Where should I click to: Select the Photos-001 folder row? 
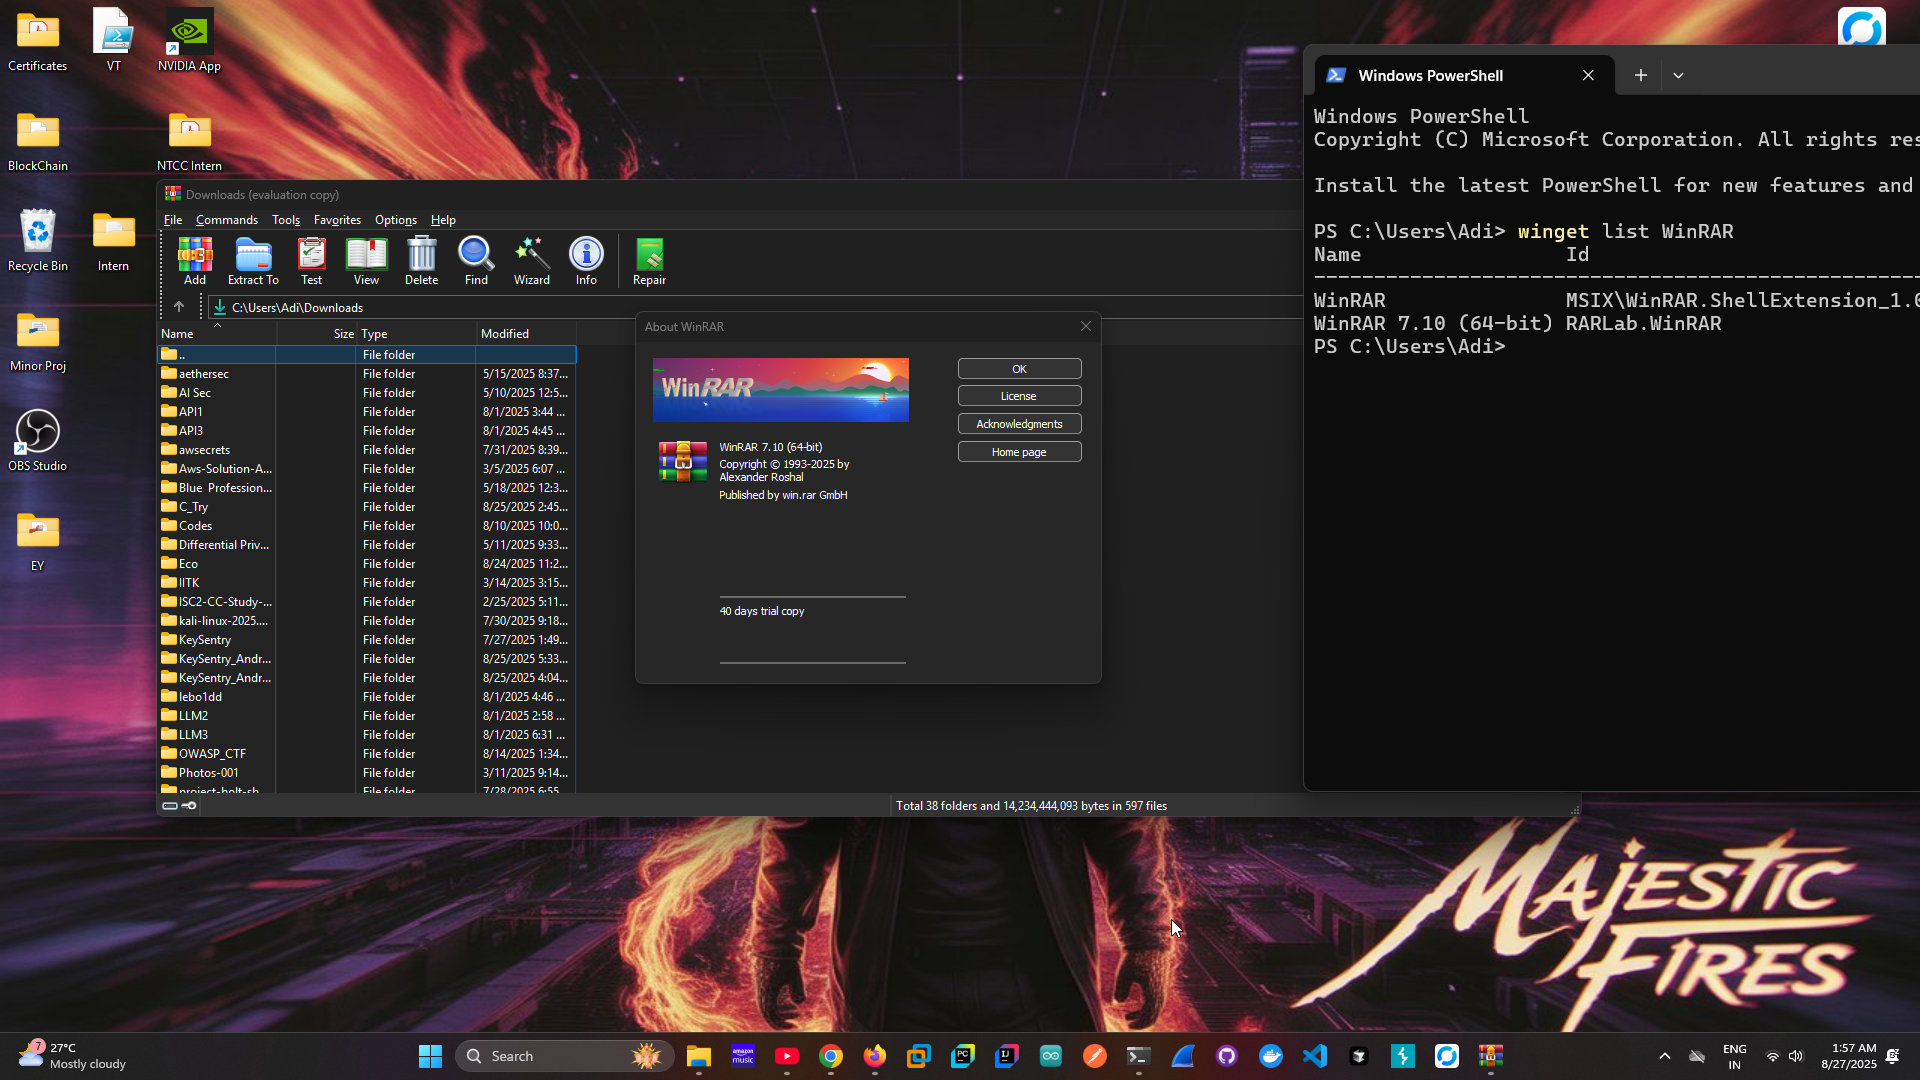(x=367, y=773)
